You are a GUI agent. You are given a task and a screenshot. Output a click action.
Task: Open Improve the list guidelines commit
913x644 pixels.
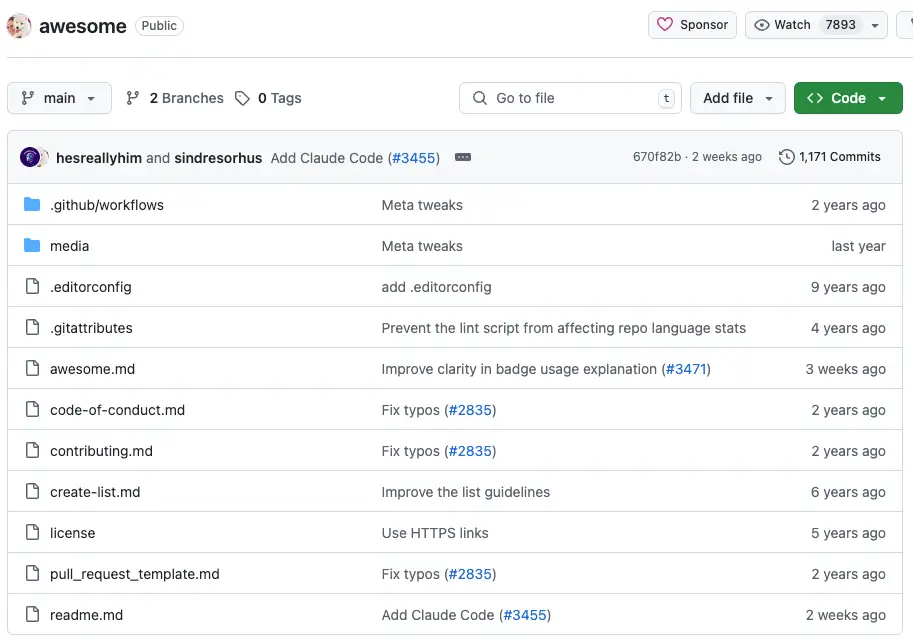point(466,492)
